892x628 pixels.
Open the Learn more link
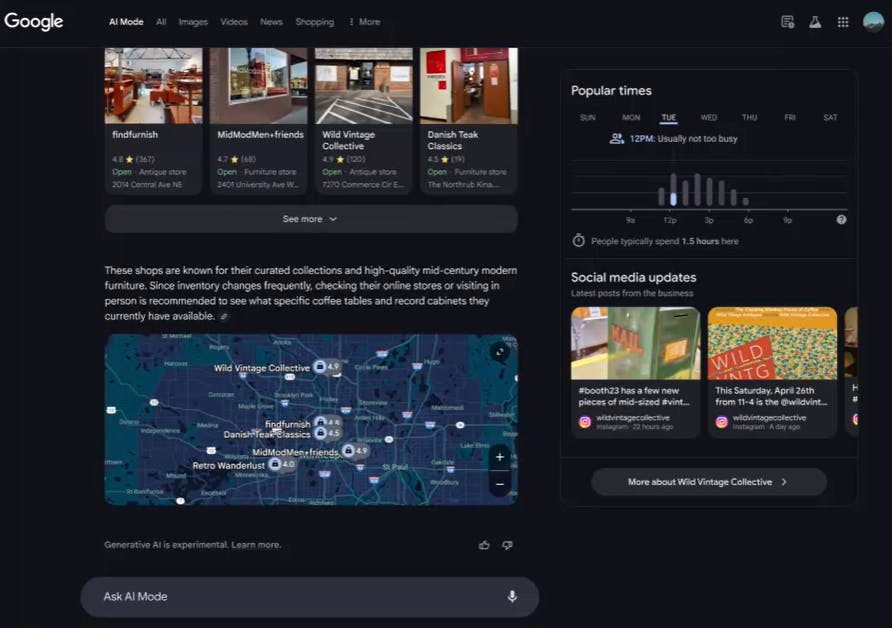tap(255, 544)
